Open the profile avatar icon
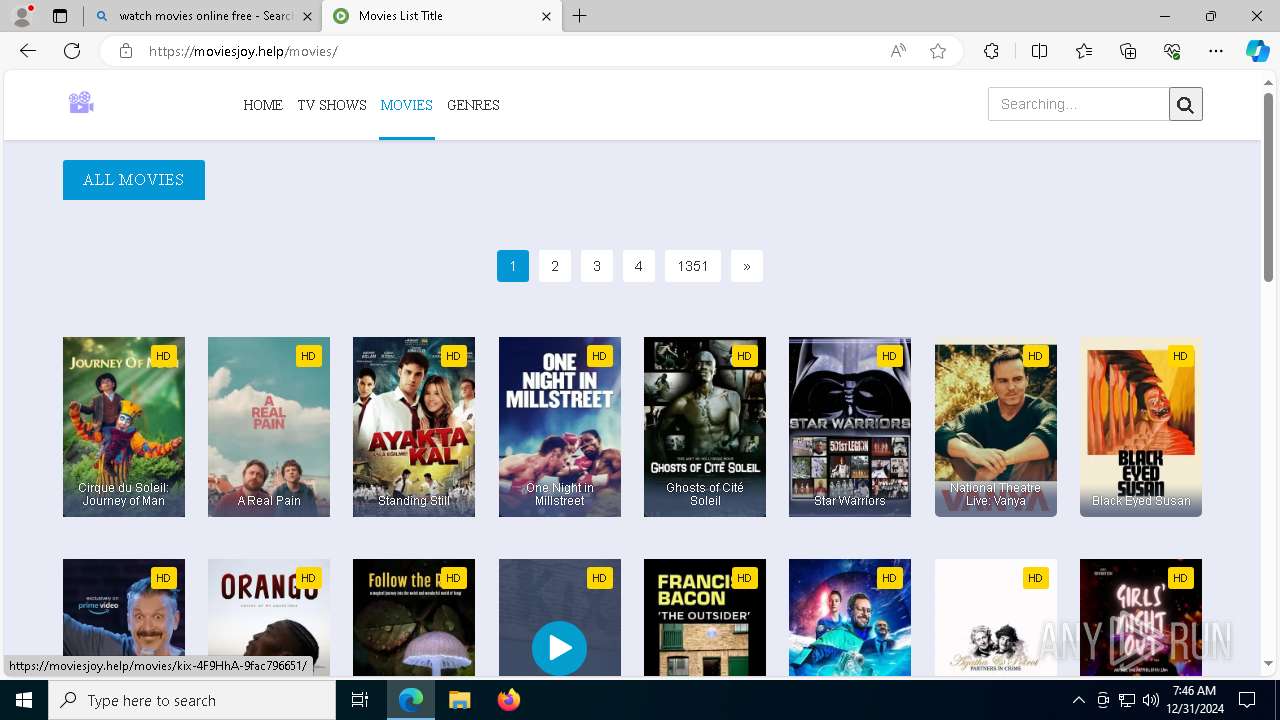The image size is (1280, 720). pyautogui.click(x=22, y=16)
